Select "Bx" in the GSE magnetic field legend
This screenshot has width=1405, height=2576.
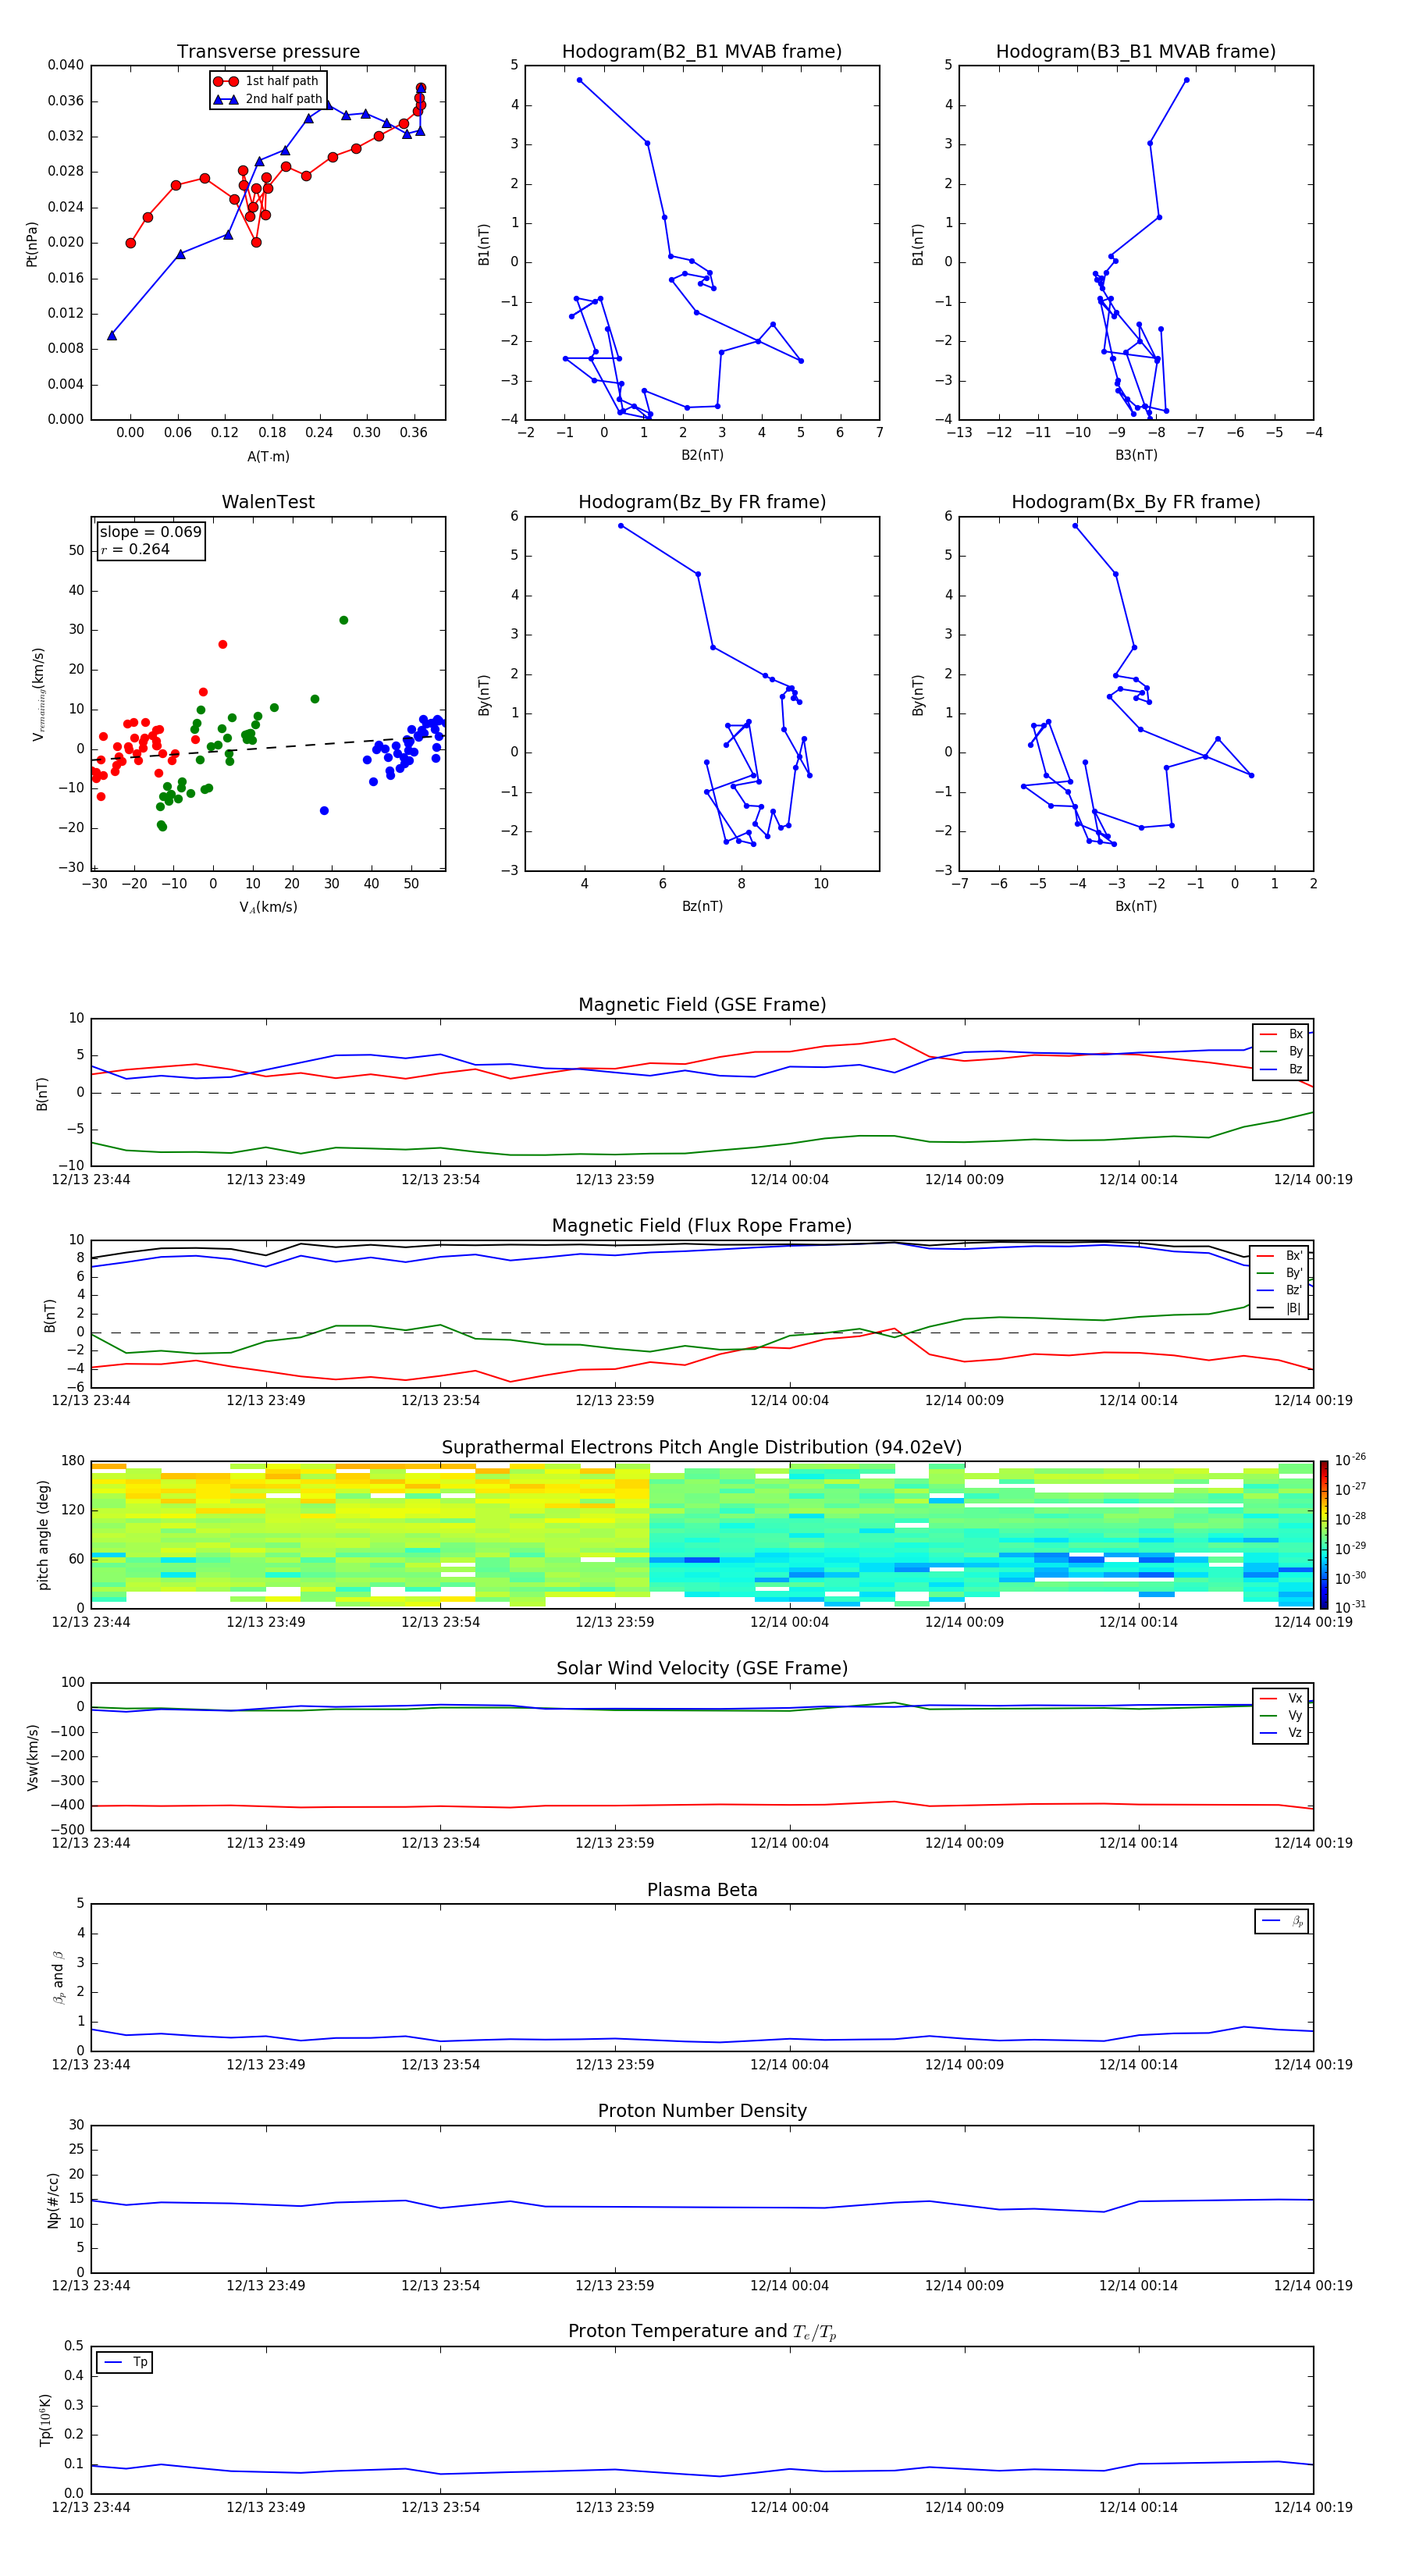1281,1034
